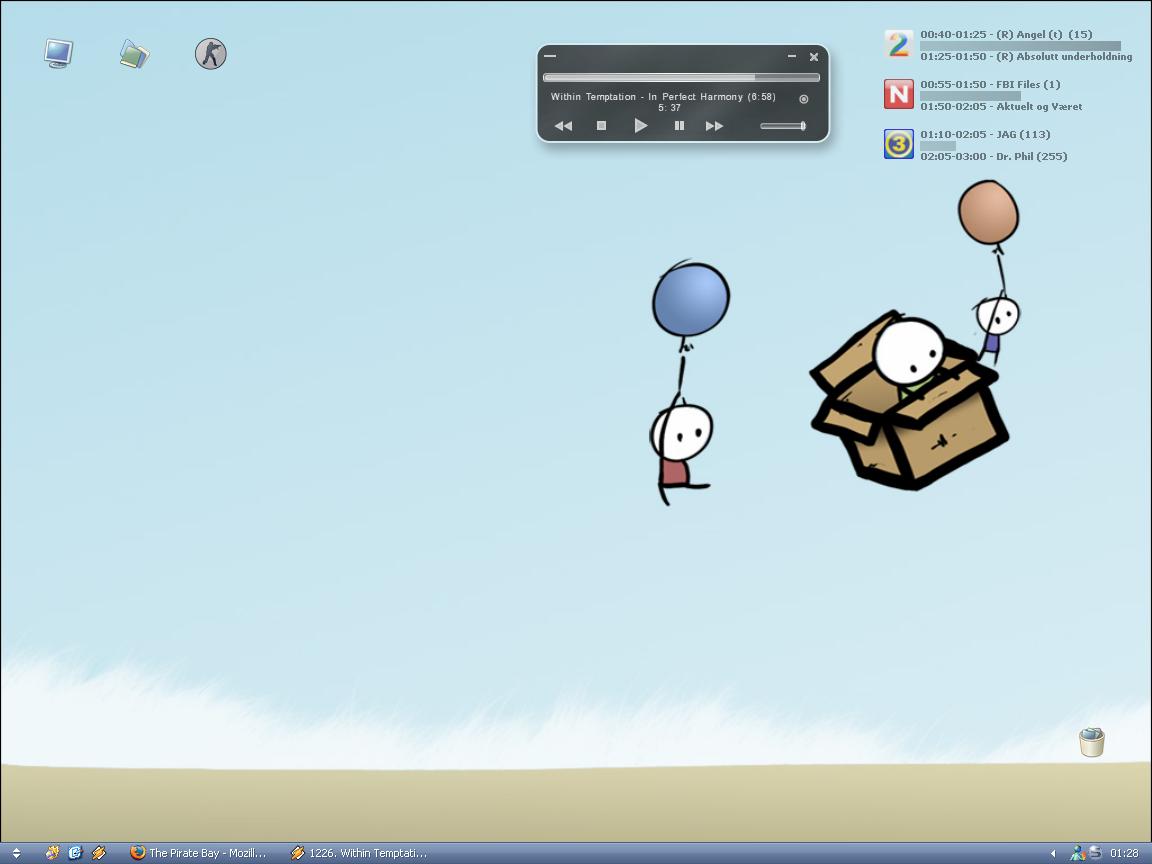The height and width of the screenshot is (864, 1152).
Task: Open the My Computer desktop icon
Action: [59, 54]
